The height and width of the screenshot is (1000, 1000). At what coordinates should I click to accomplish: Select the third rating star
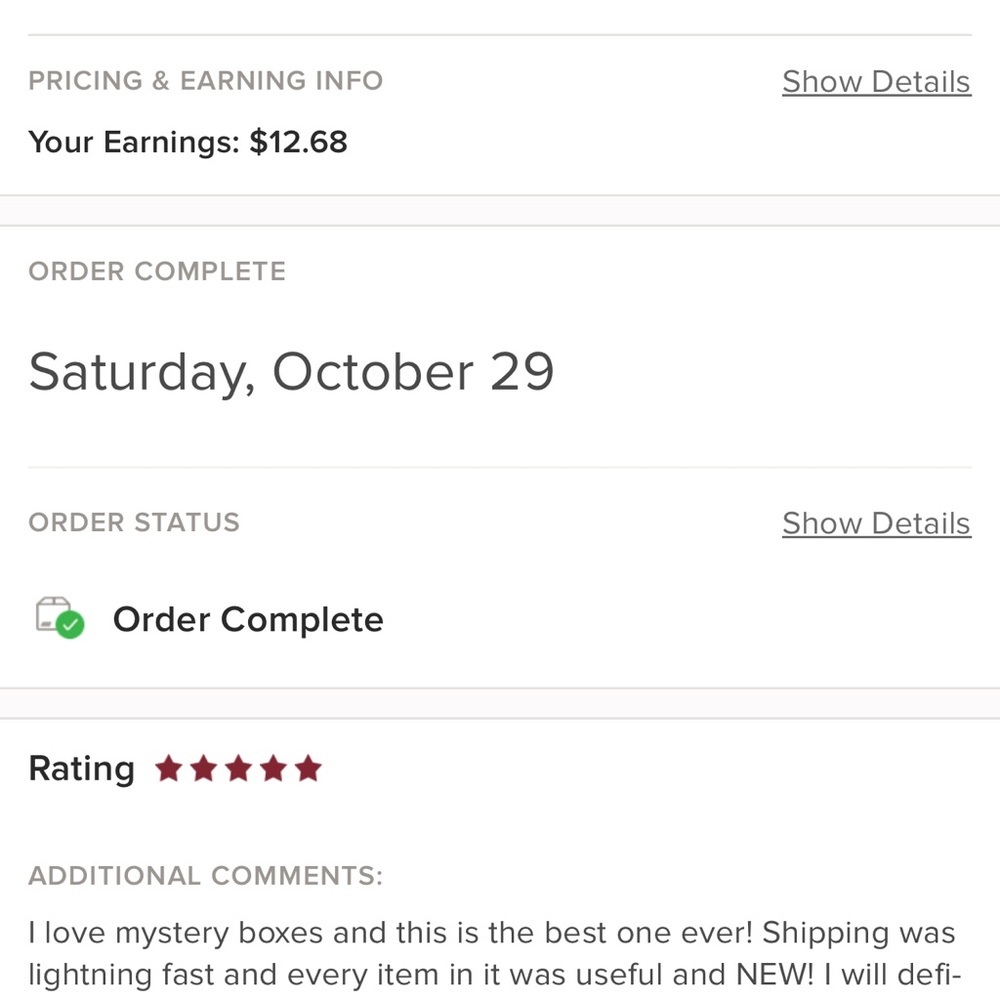(x=239, y=769)
